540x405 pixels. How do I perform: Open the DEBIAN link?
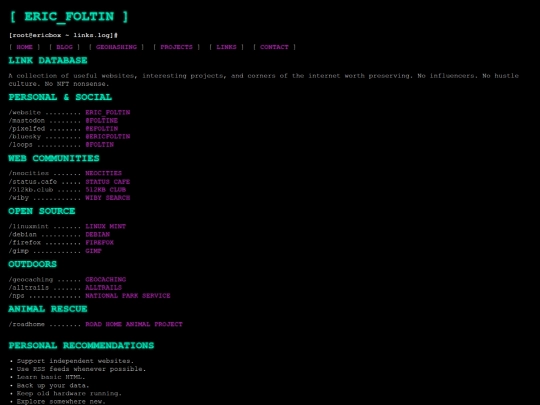tap(98, 235)
